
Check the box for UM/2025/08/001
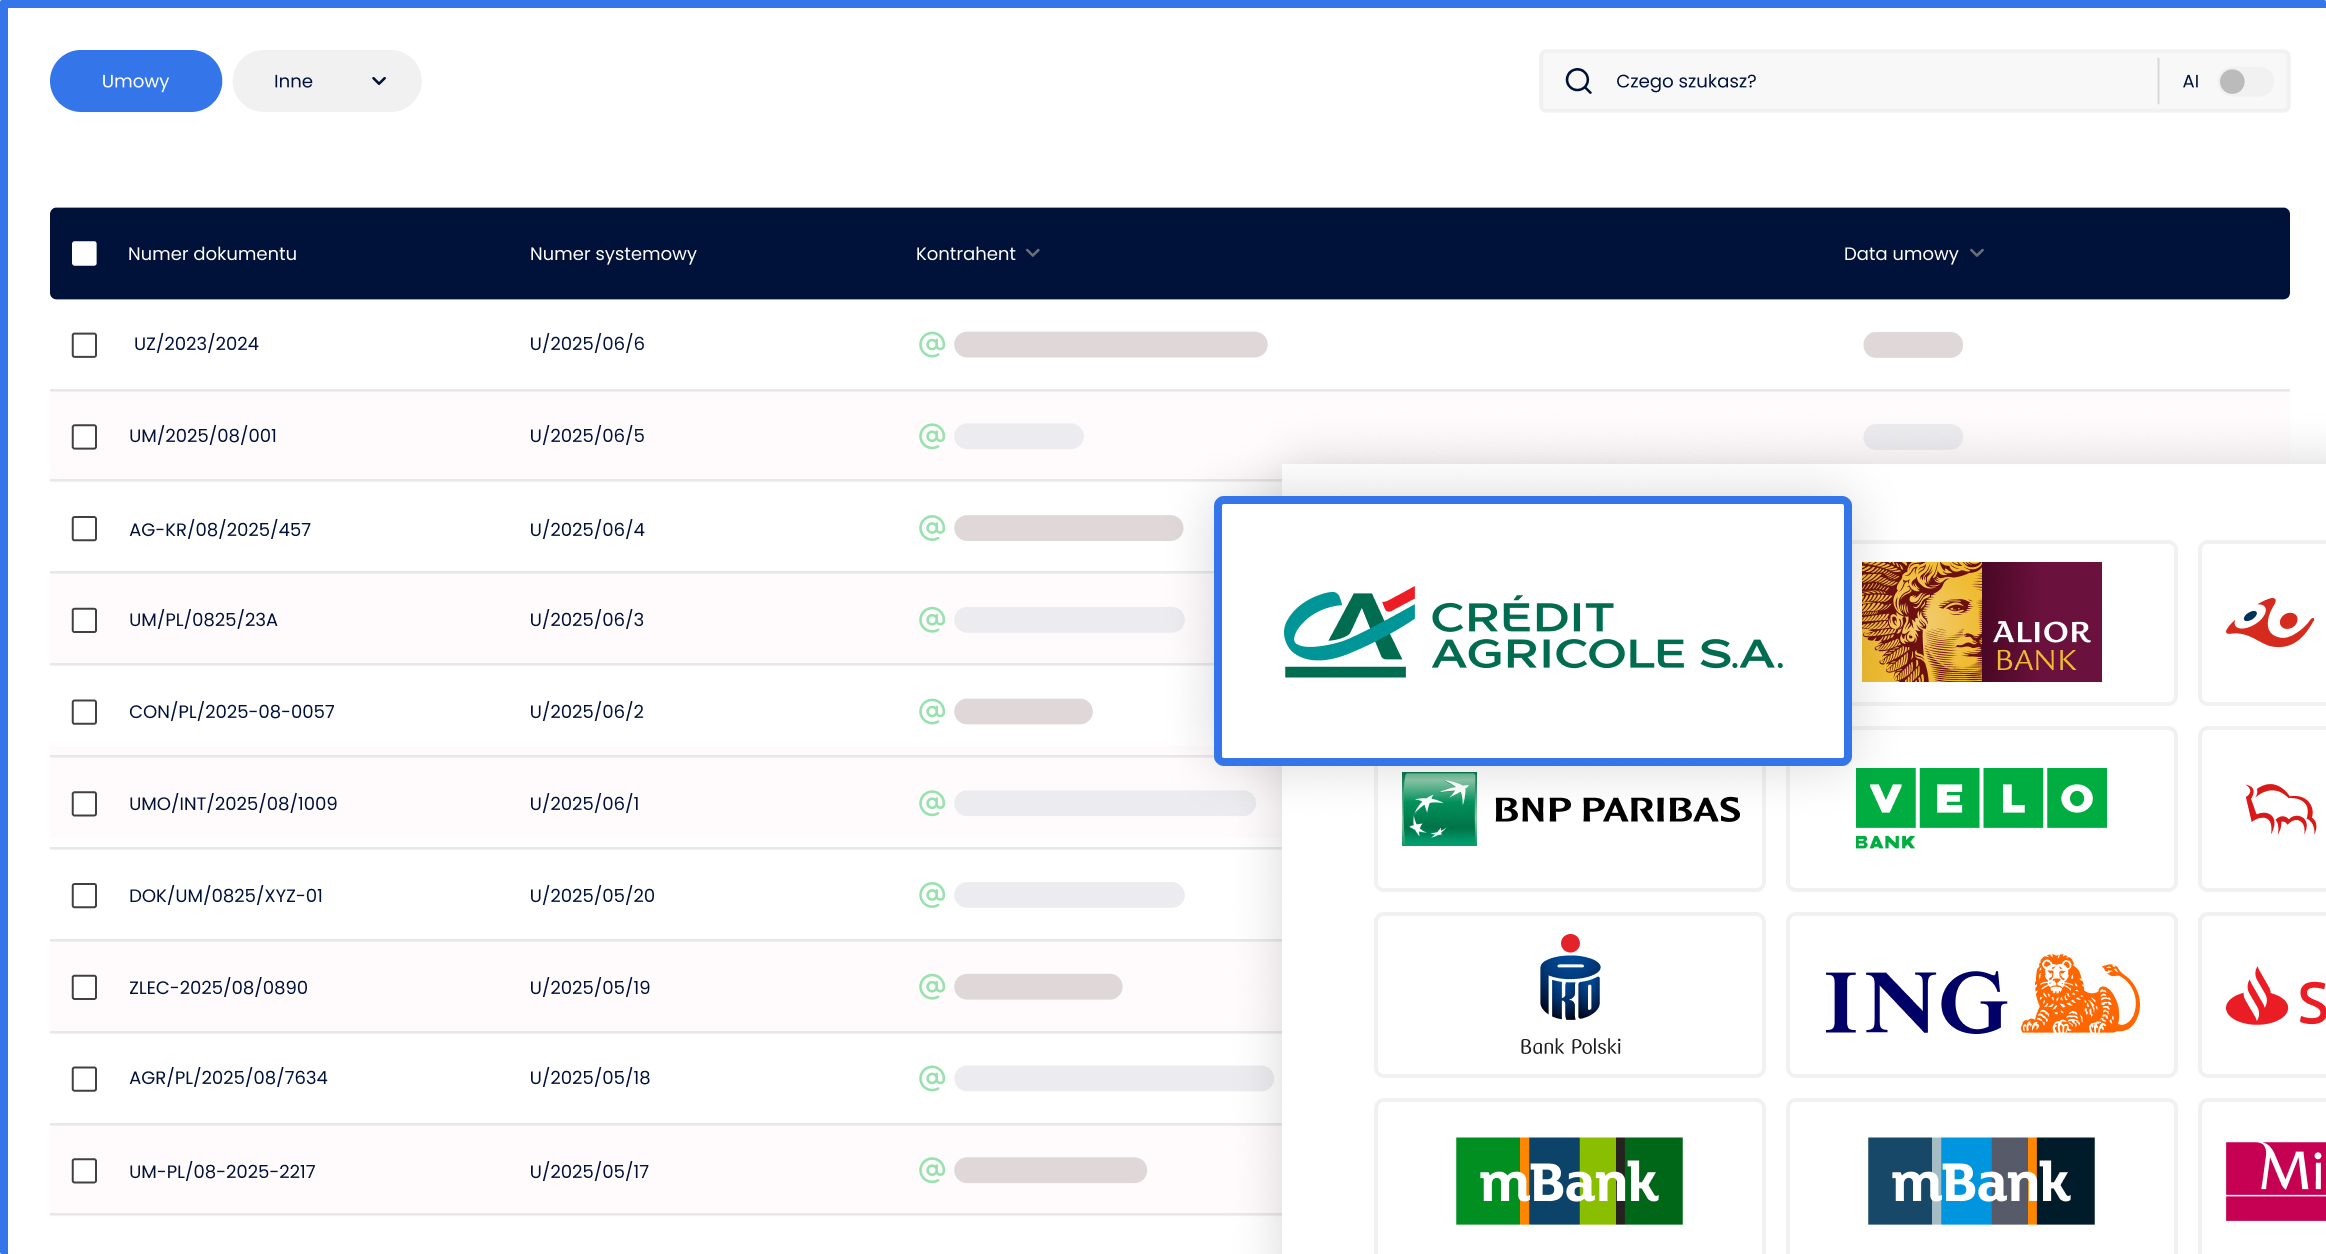(x=84, y=437)
